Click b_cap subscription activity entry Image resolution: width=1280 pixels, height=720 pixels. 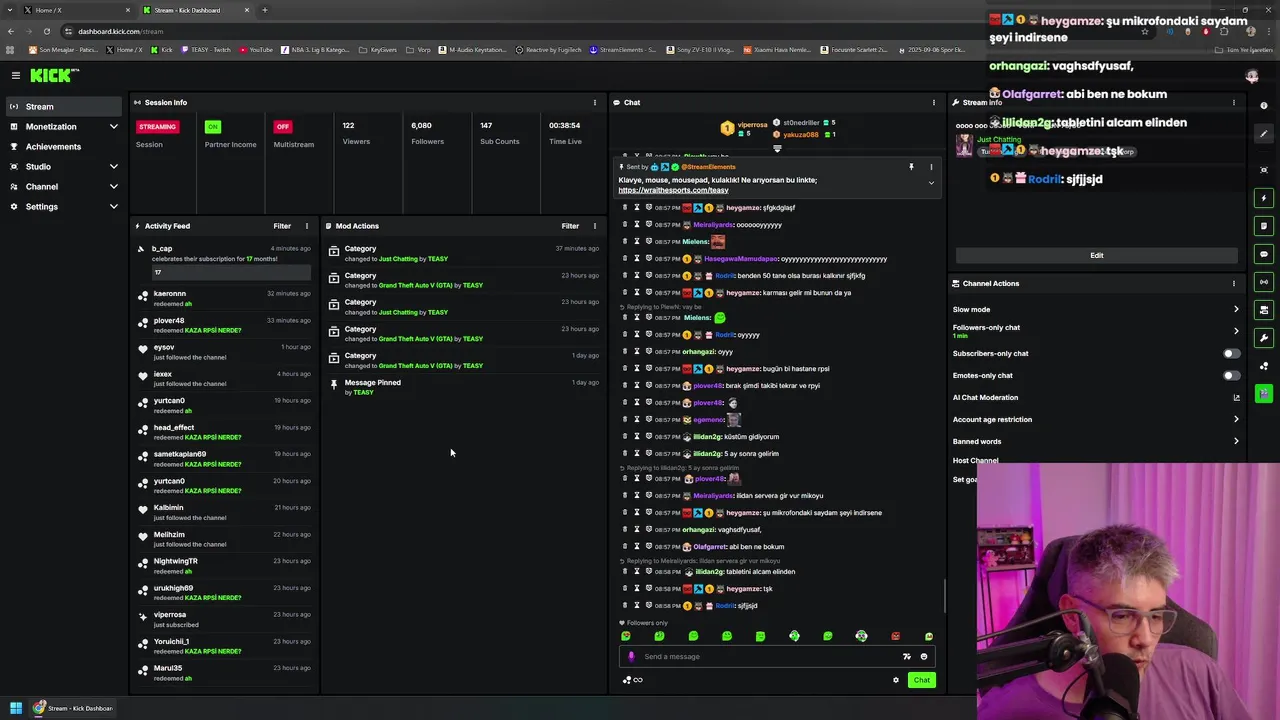tap(224, 260)
